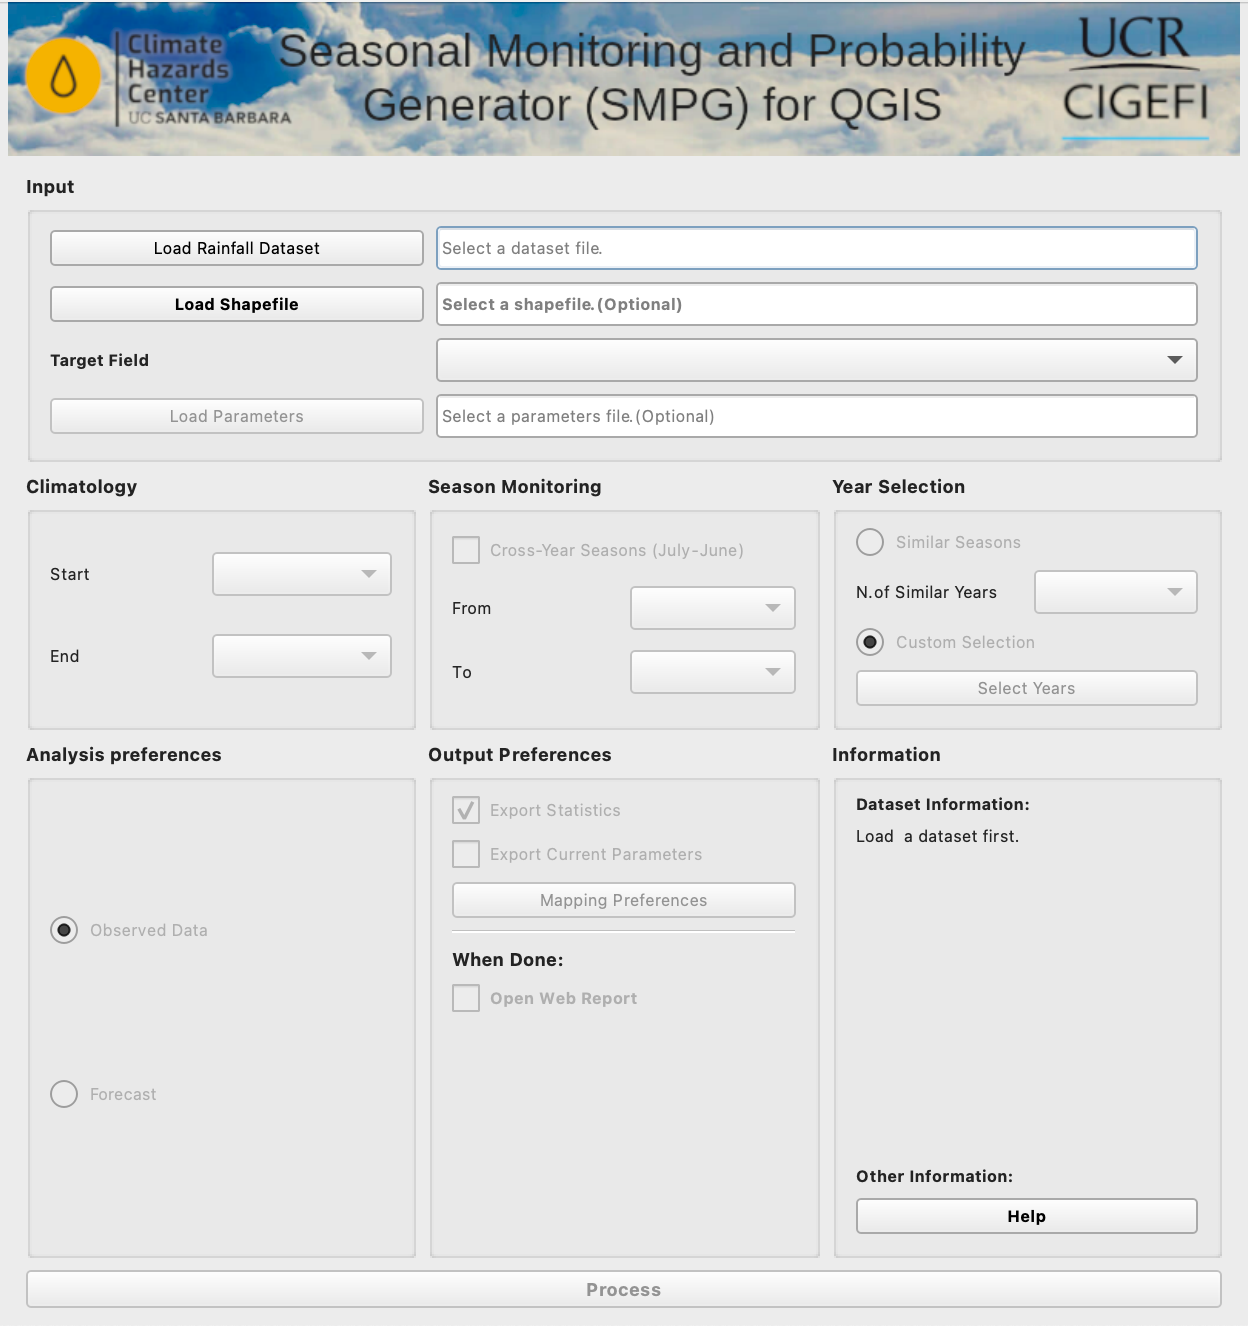Click the Load Shapefile button
This screenshot has width=1248, height=1326.
236,303
